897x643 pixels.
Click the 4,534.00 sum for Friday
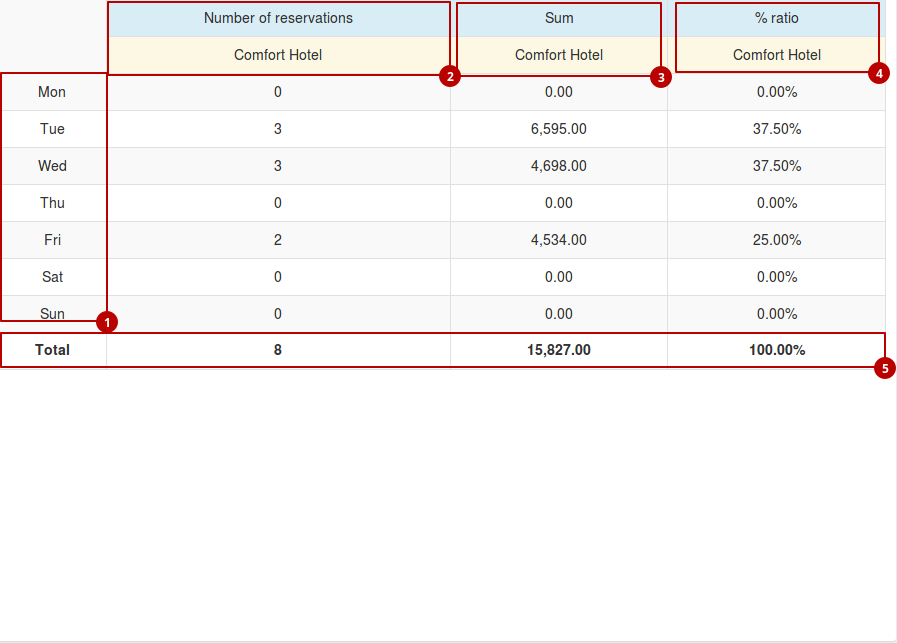(x=559, y=240)
